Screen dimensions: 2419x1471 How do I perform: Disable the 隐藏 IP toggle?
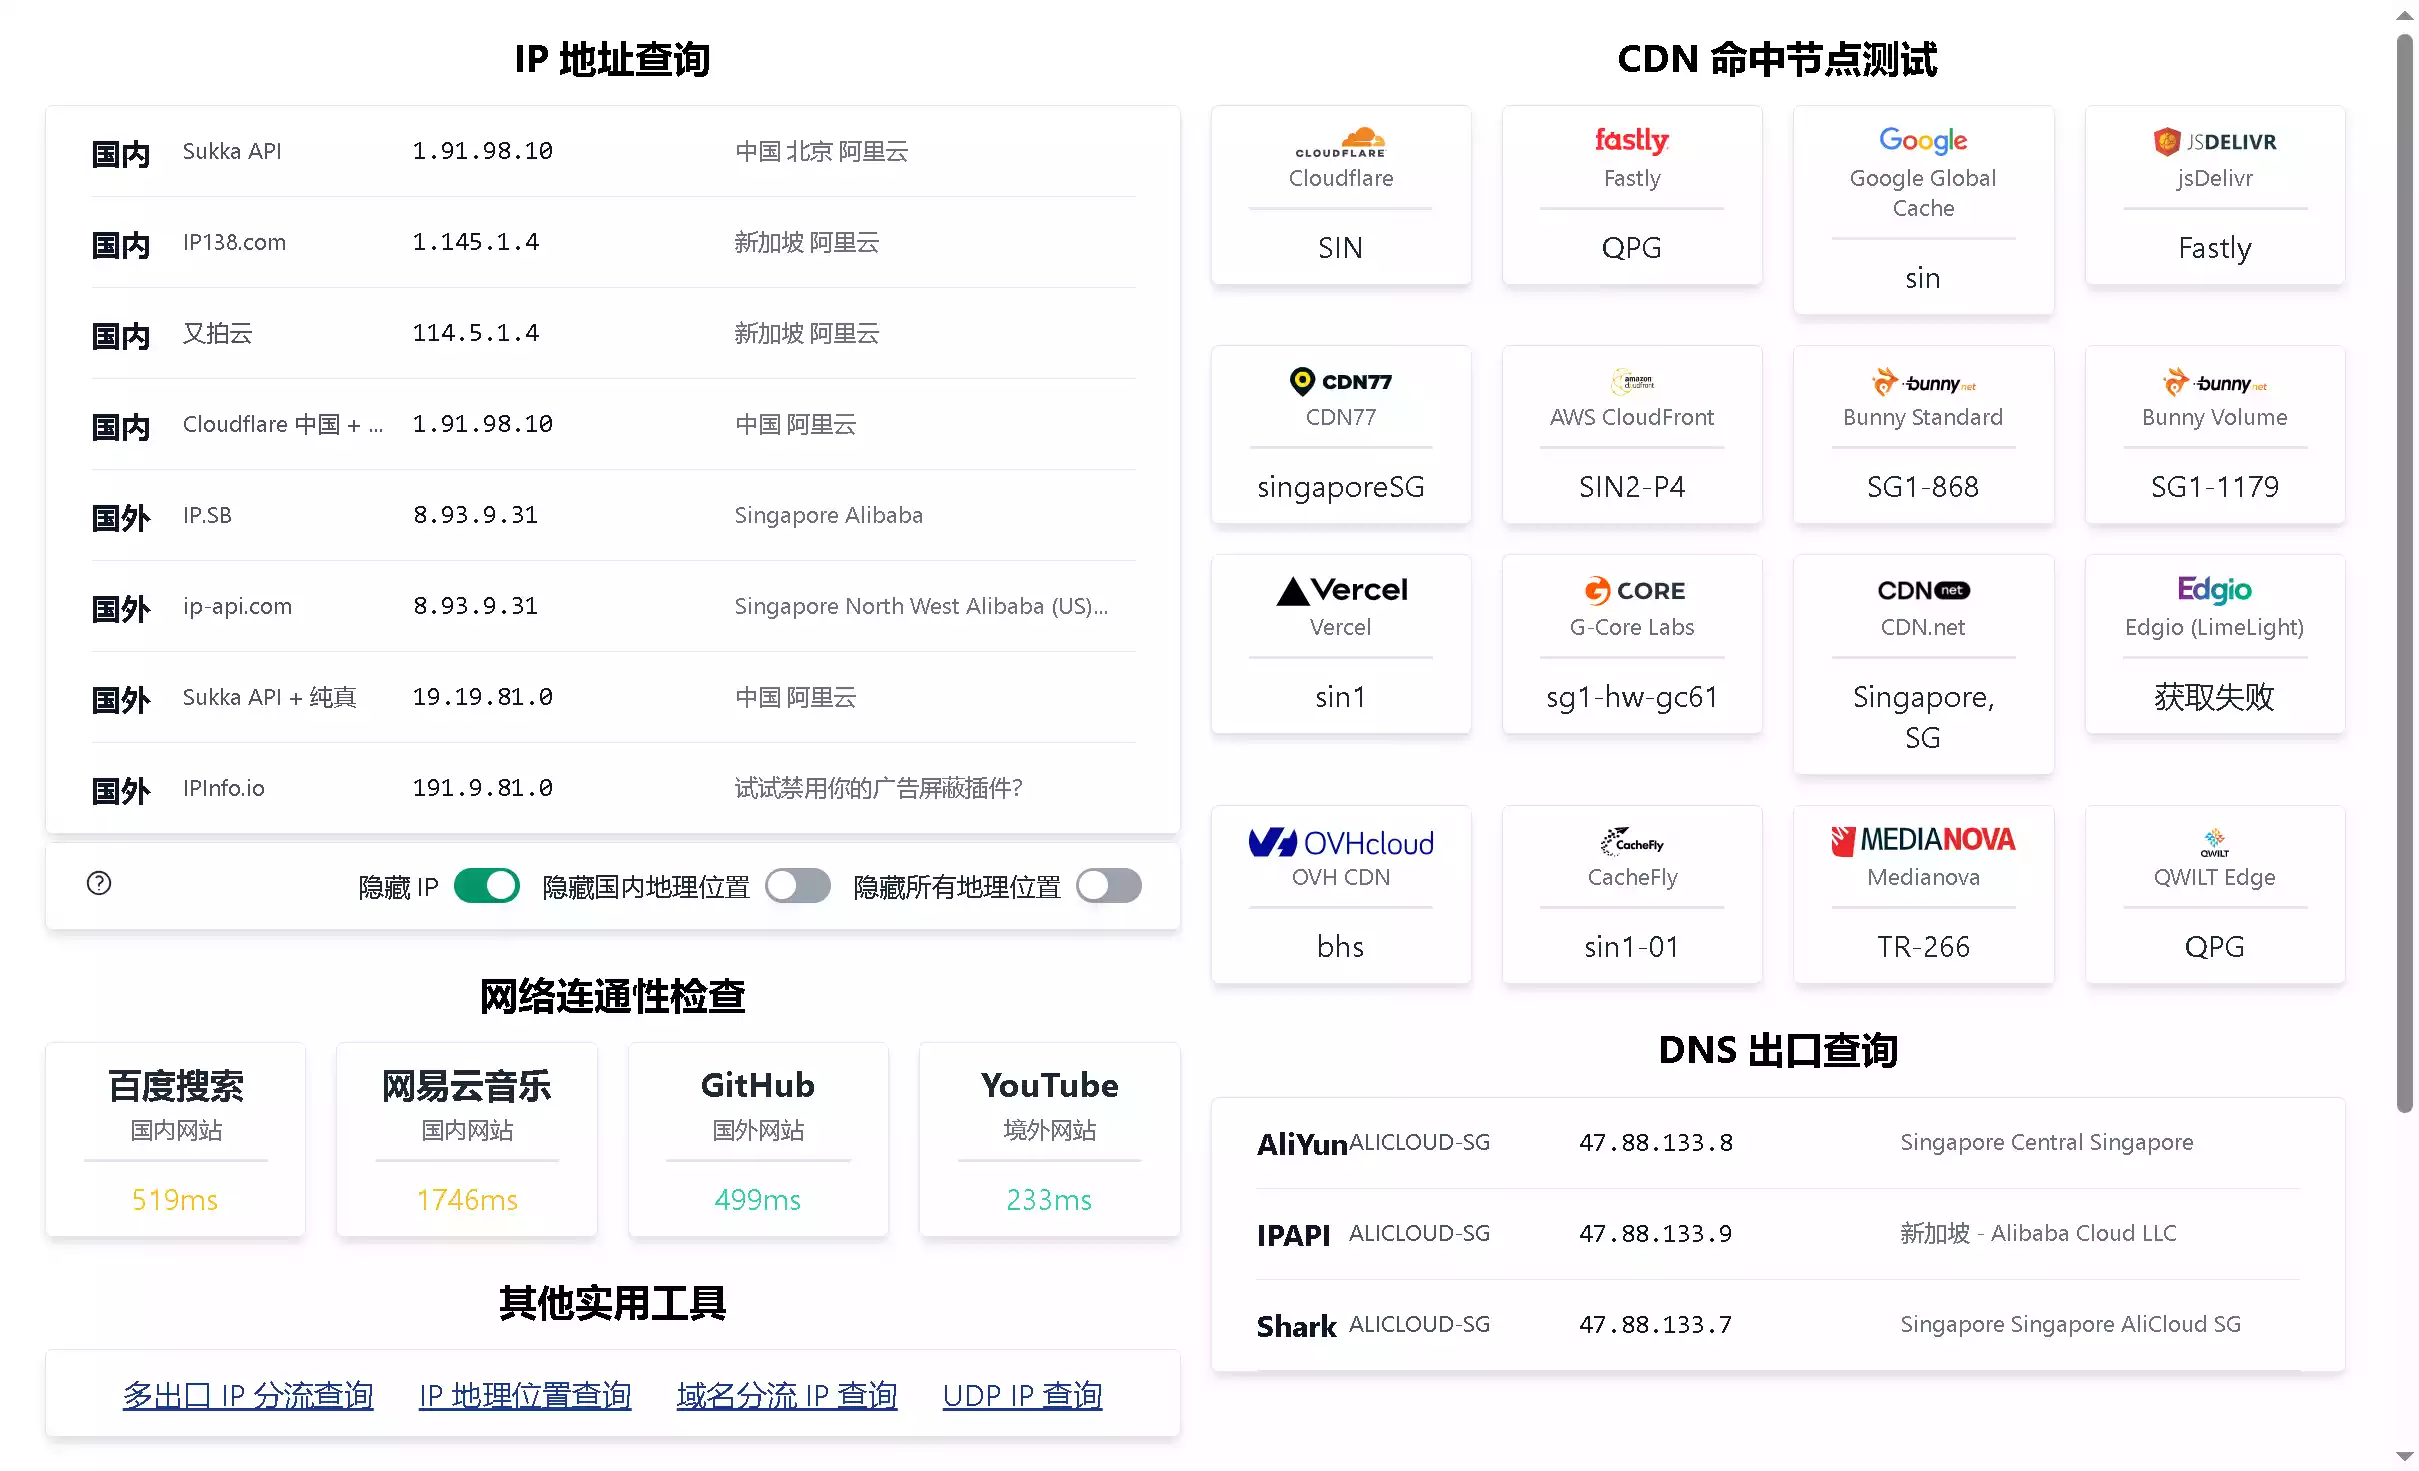(487, 886)
